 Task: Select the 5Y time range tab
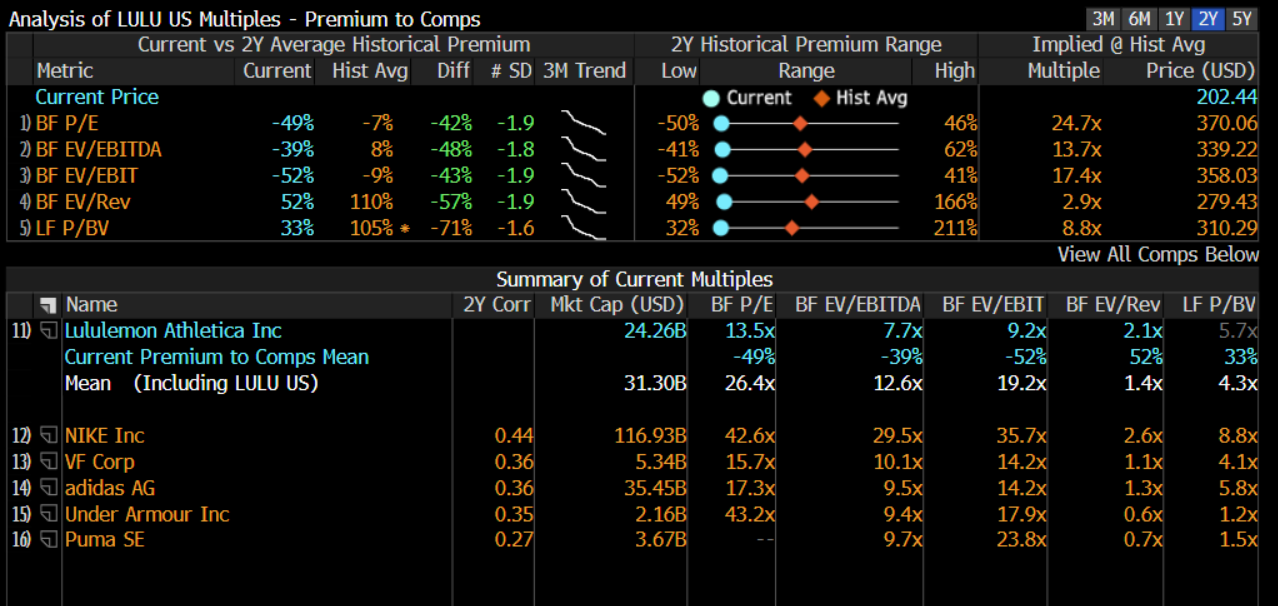1241,19
